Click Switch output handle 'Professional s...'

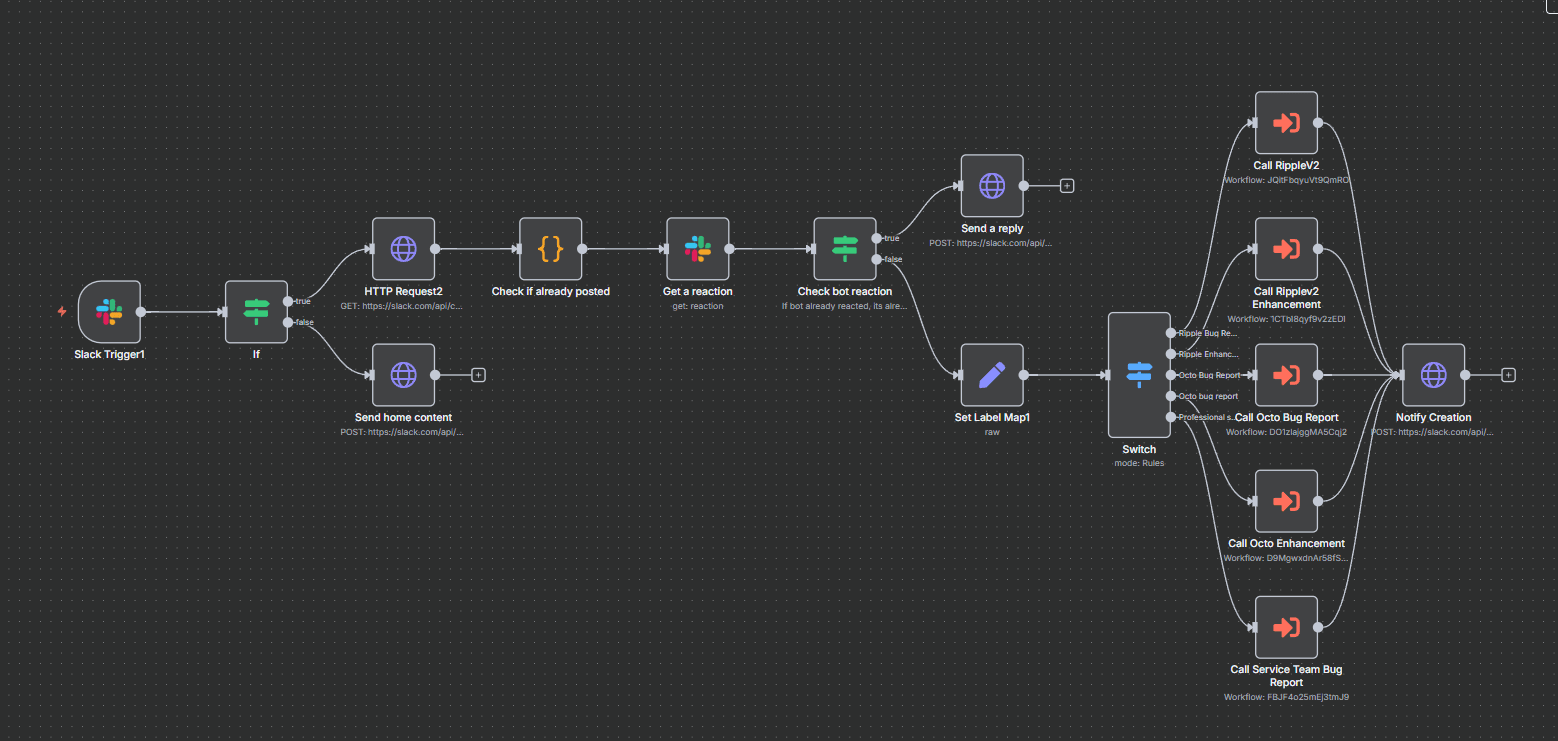[x=1171, y=417]
